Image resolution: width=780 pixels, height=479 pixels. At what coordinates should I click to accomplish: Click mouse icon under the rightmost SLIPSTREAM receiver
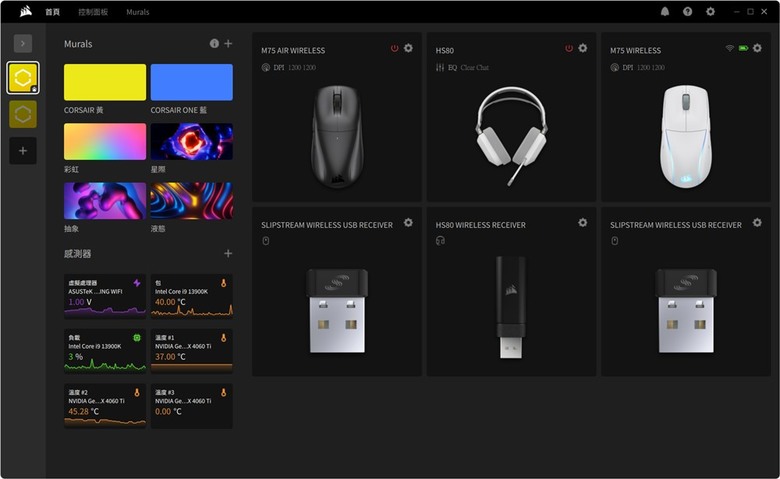click(614, 241)
